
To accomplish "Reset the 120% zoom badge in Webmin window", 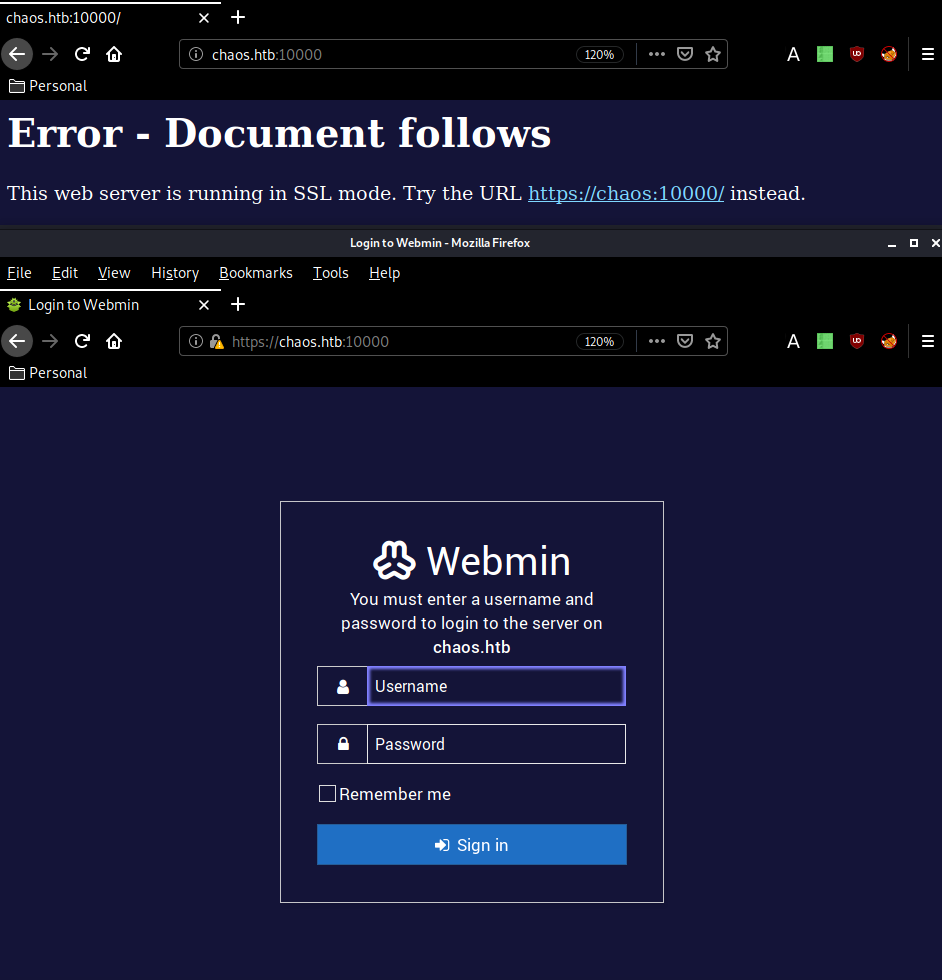I will [599, 341].
